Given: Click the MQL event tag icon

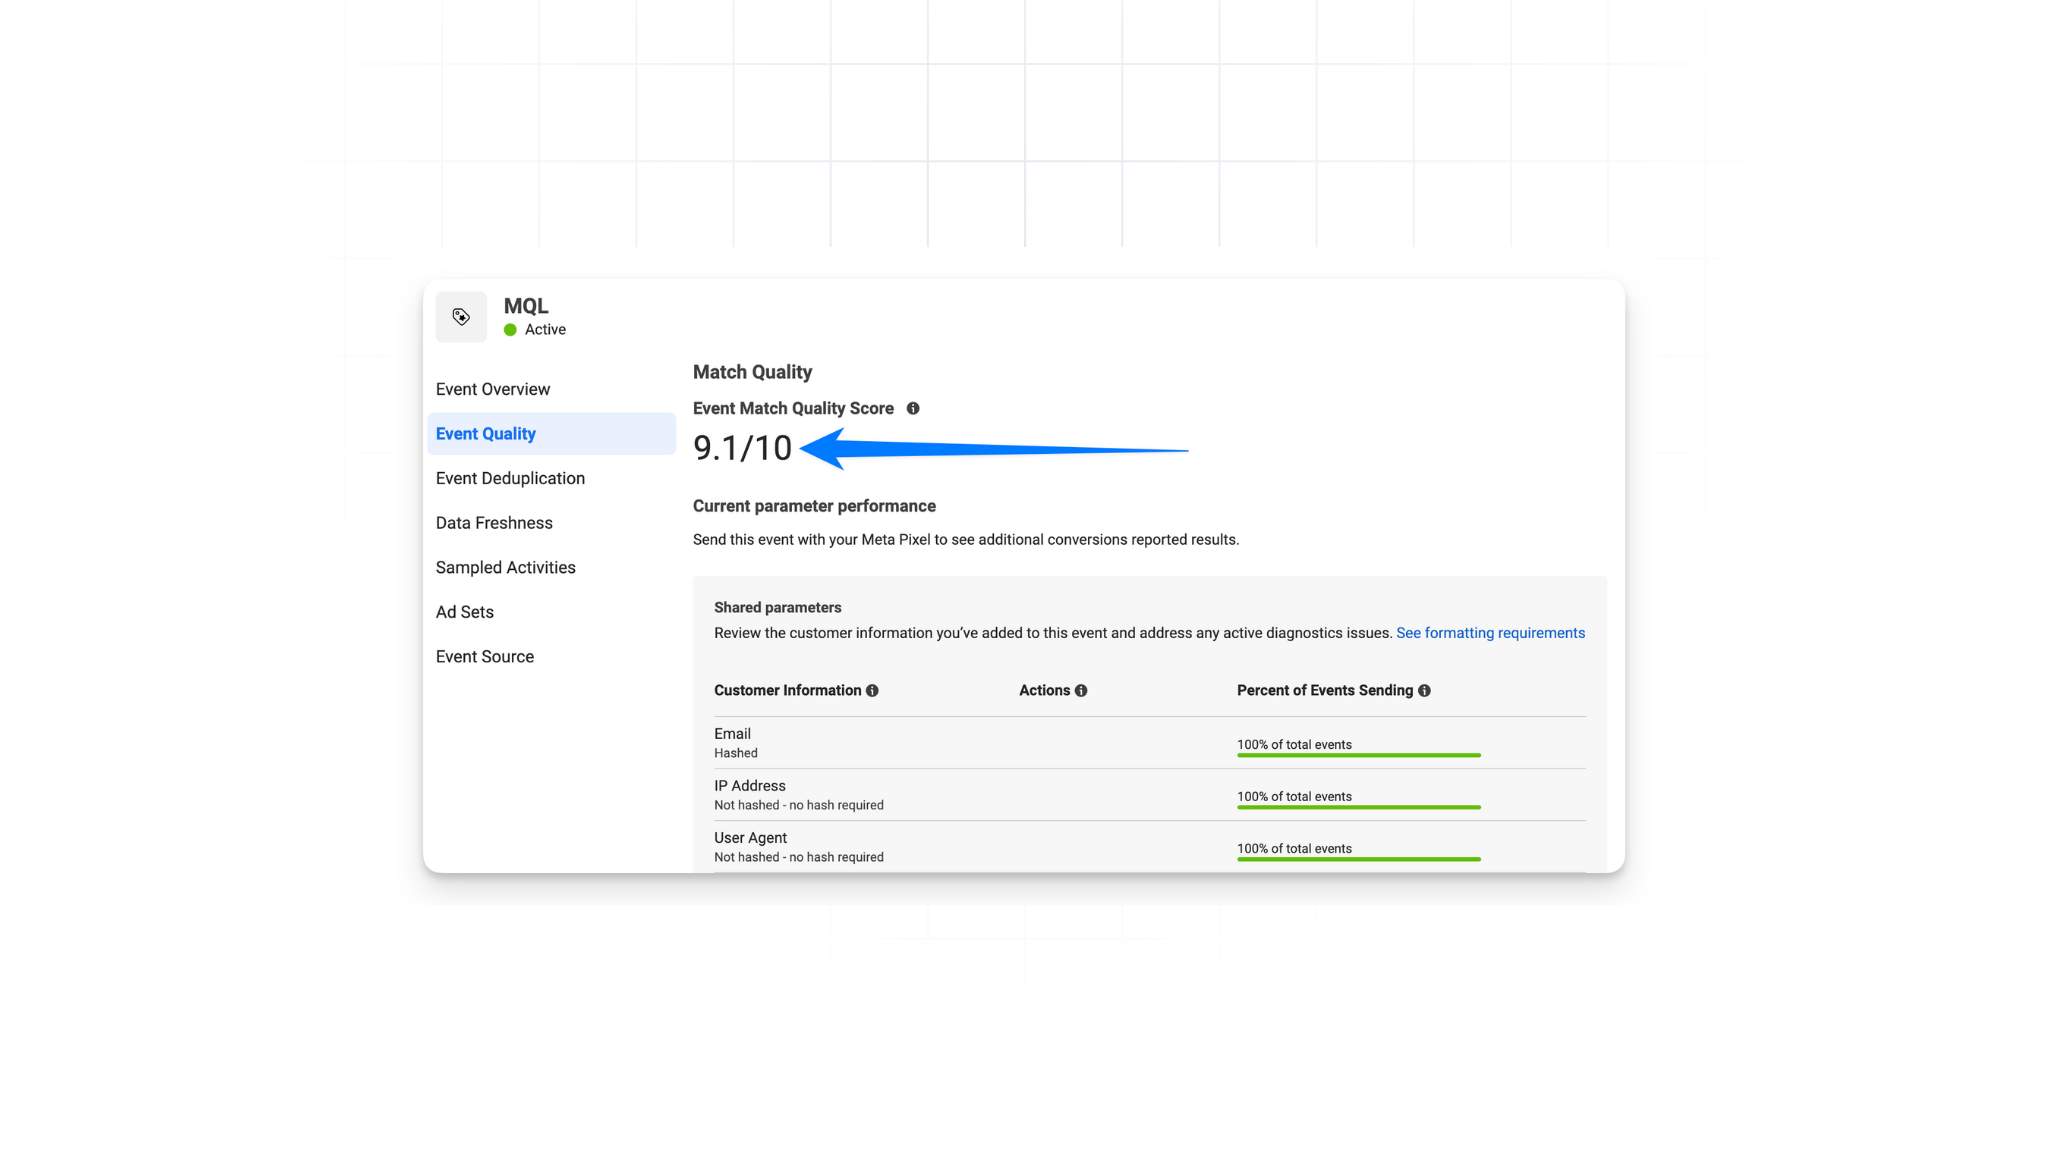Looking at the screenshot, I should pos(461,317).
